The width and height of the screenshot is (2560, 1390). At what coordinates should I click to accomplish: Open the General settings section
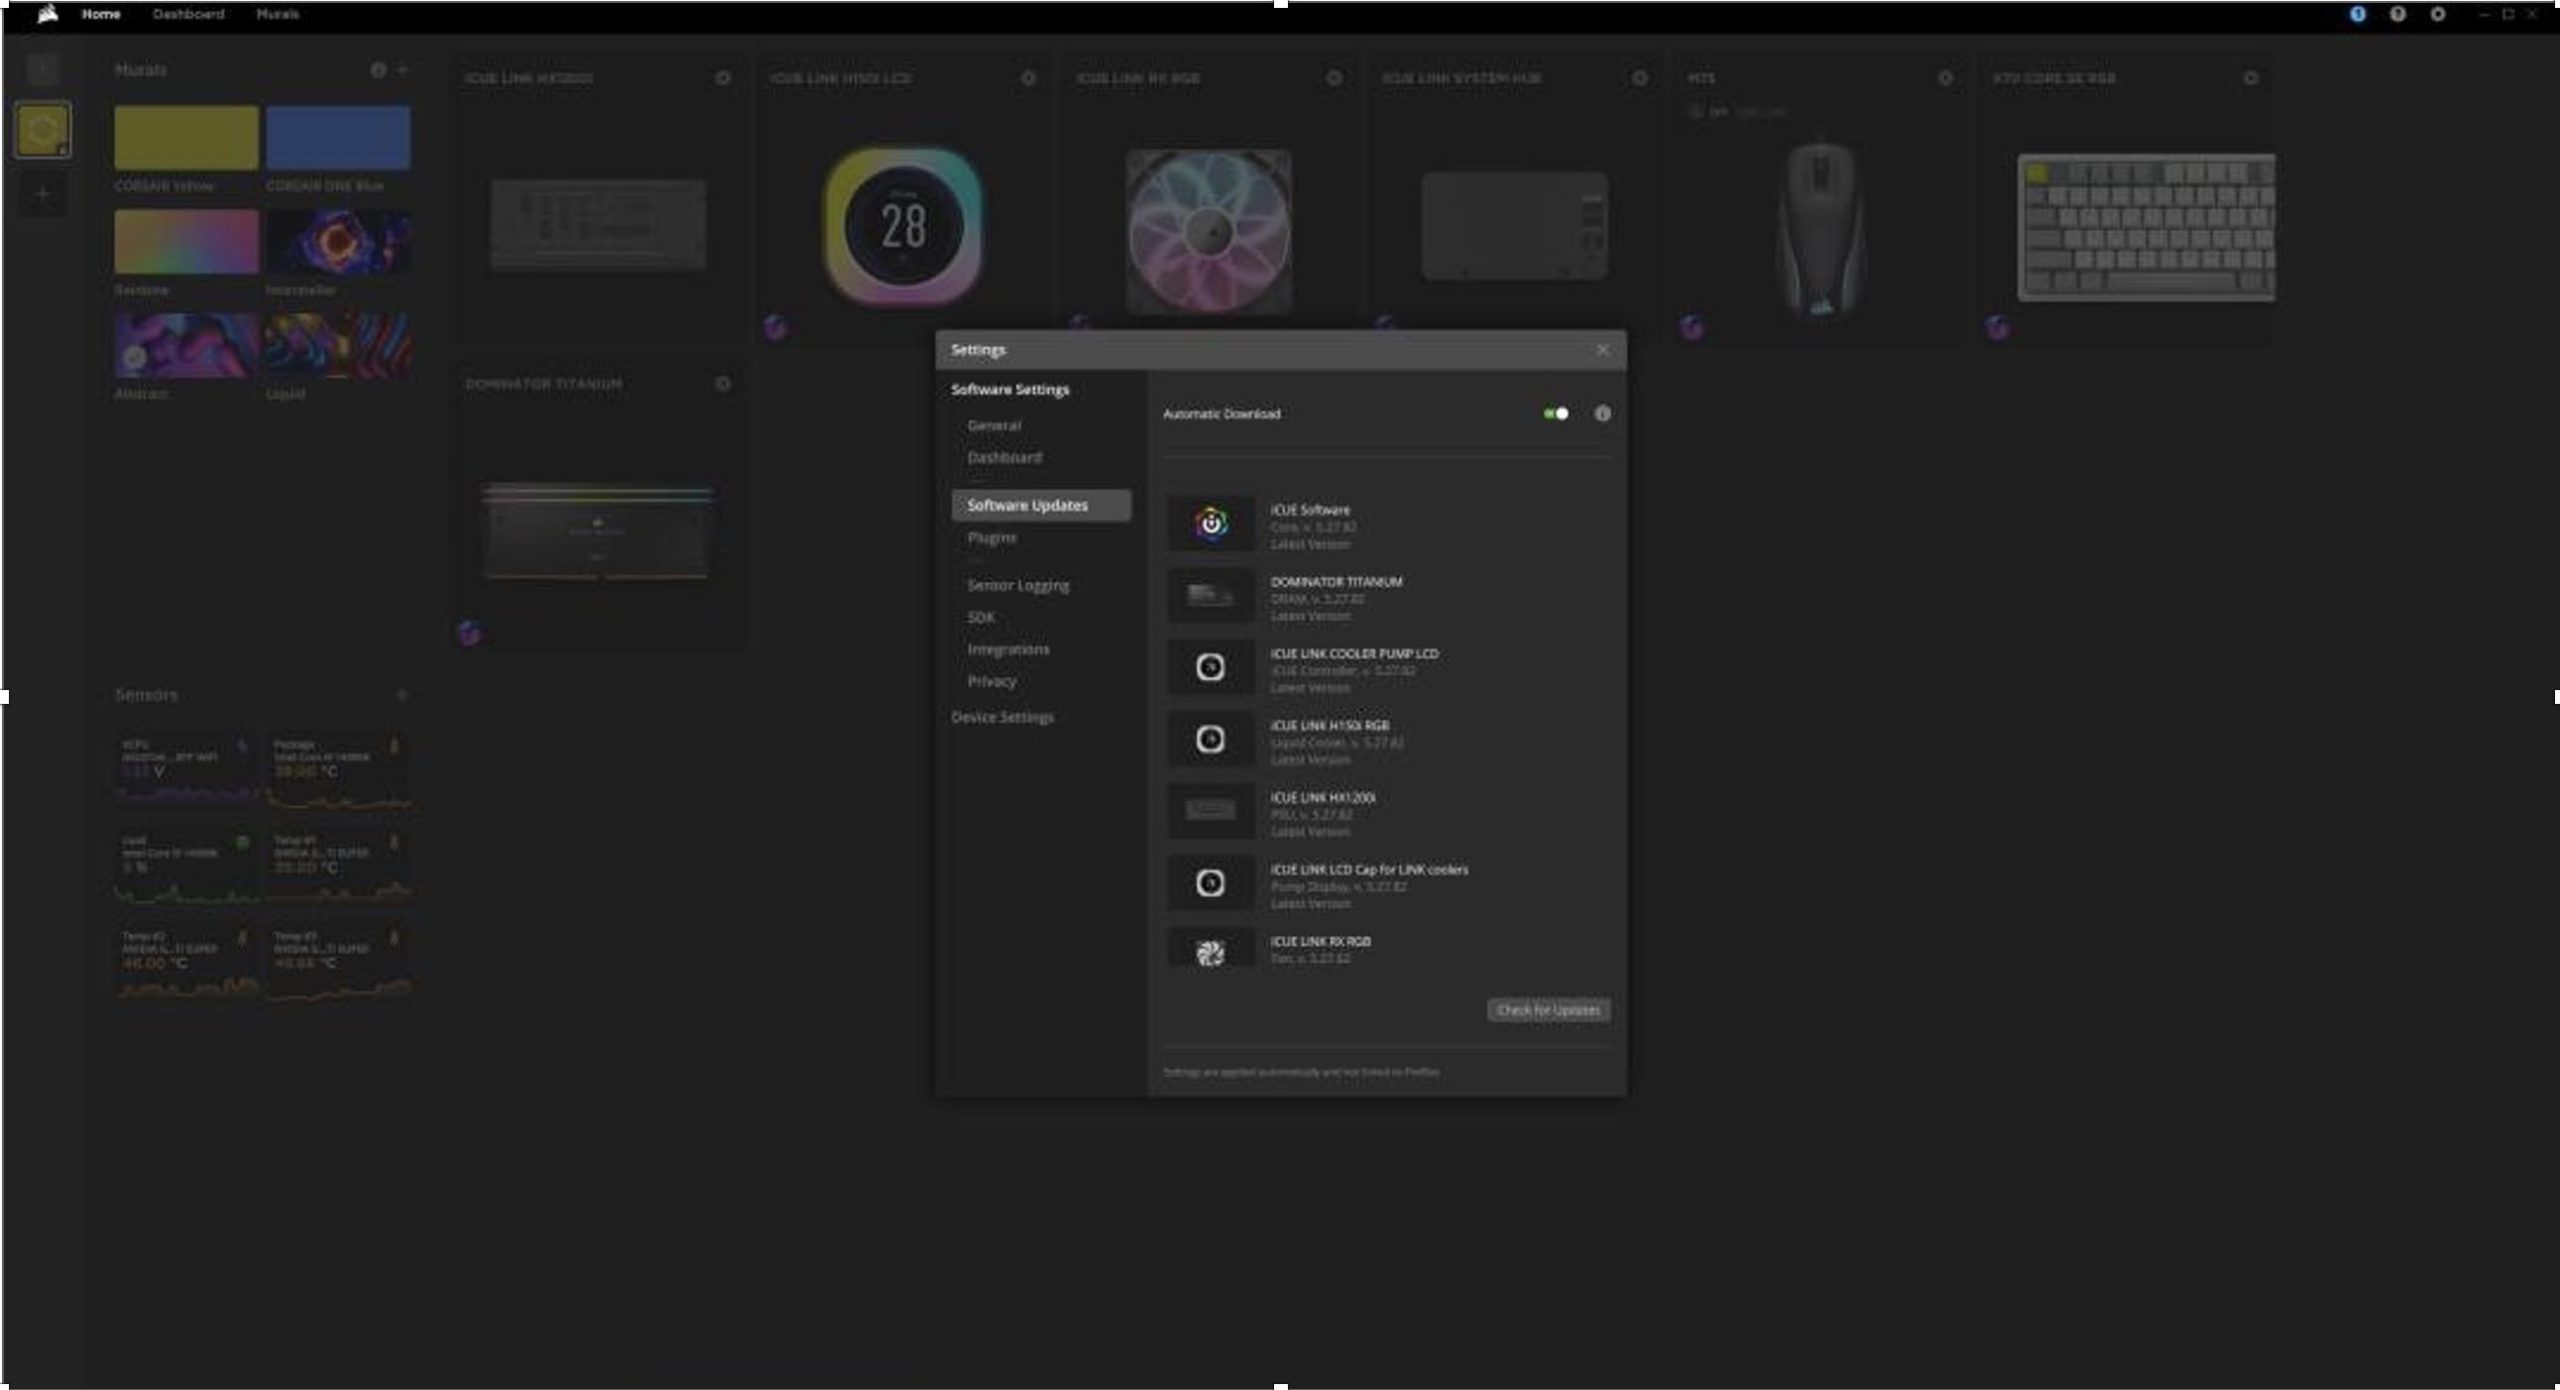point(993,425)
